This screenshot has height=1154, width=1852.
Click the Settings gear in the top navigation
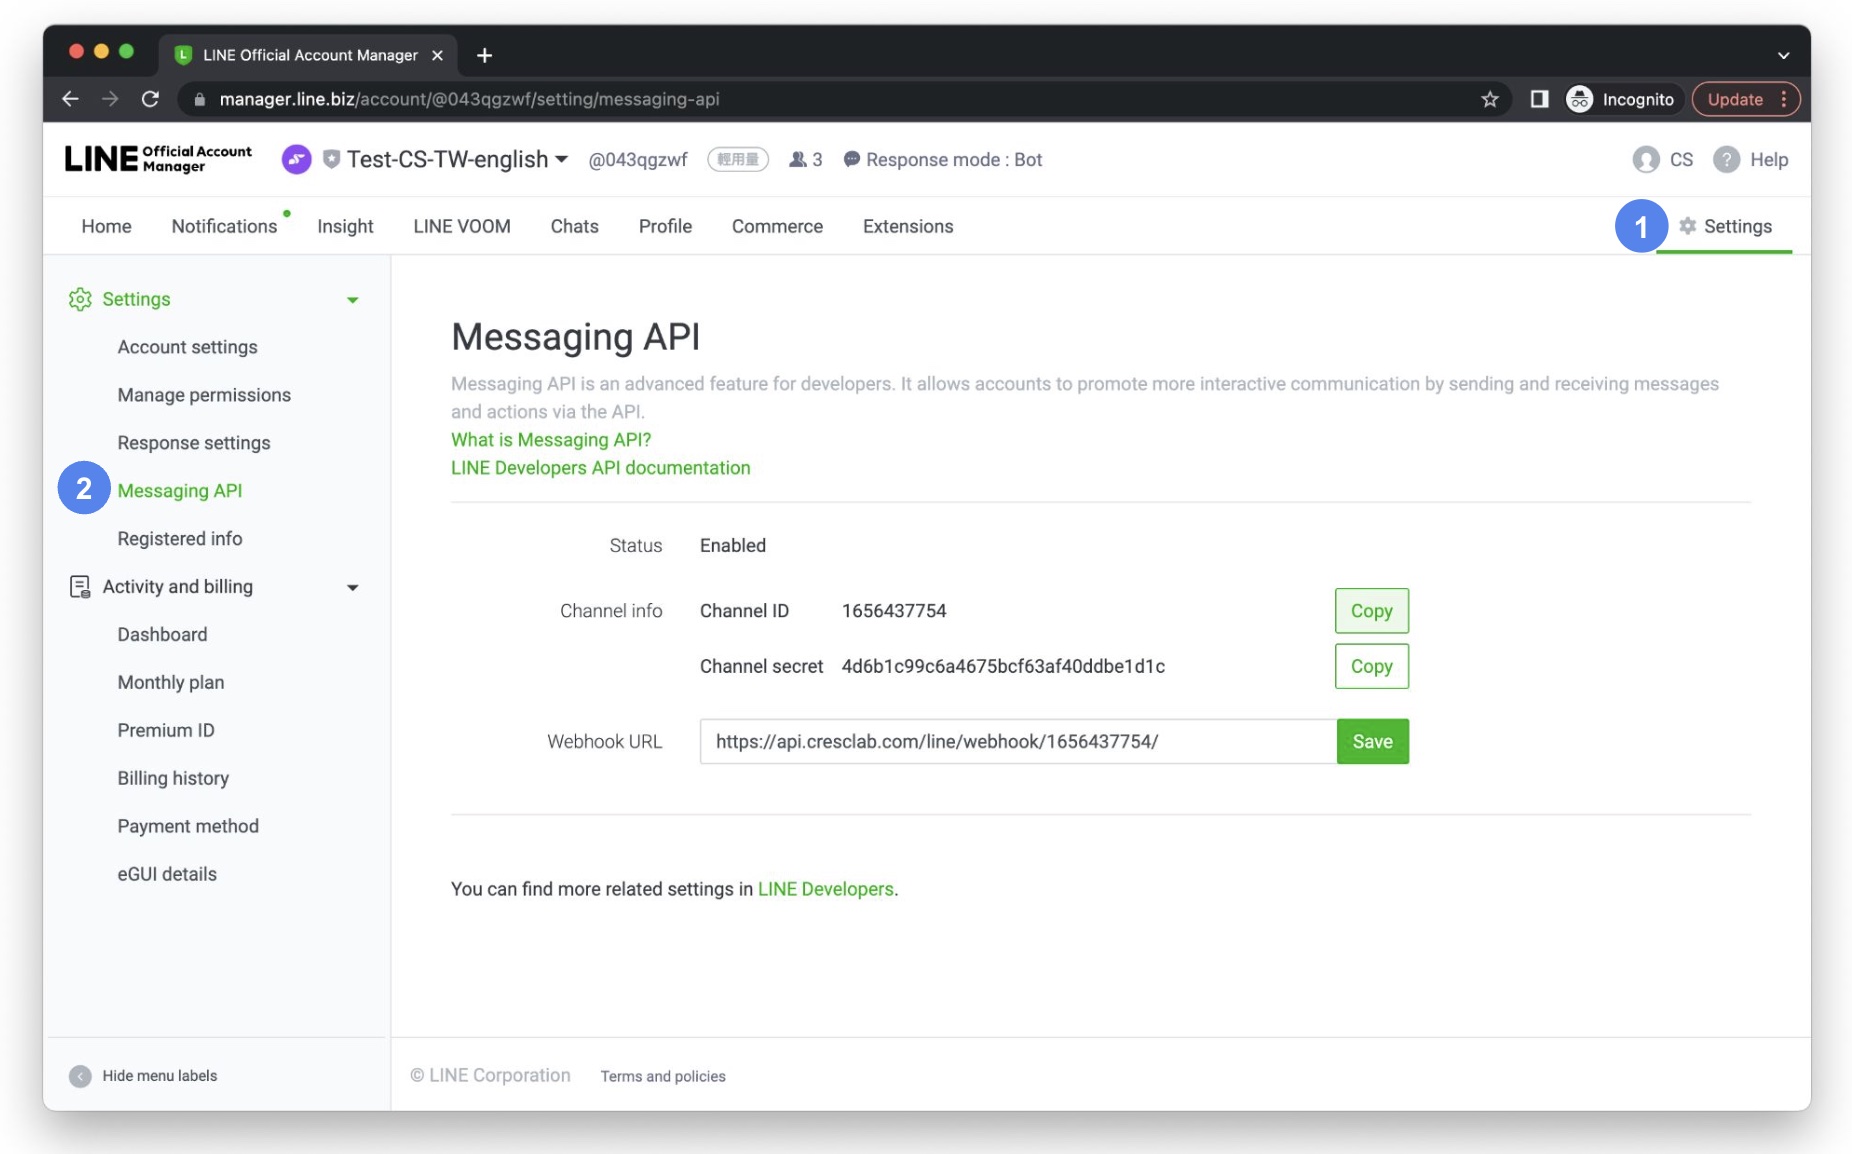[1690, 226]
